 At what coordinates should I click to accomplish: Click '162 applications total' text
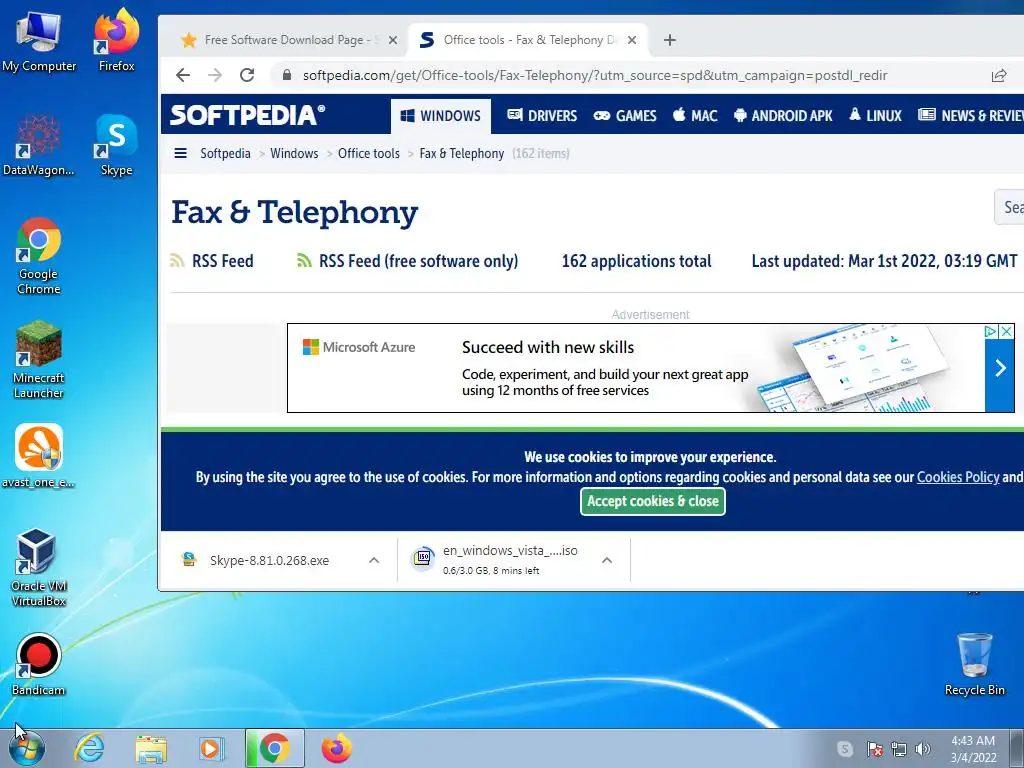[636, 261]
